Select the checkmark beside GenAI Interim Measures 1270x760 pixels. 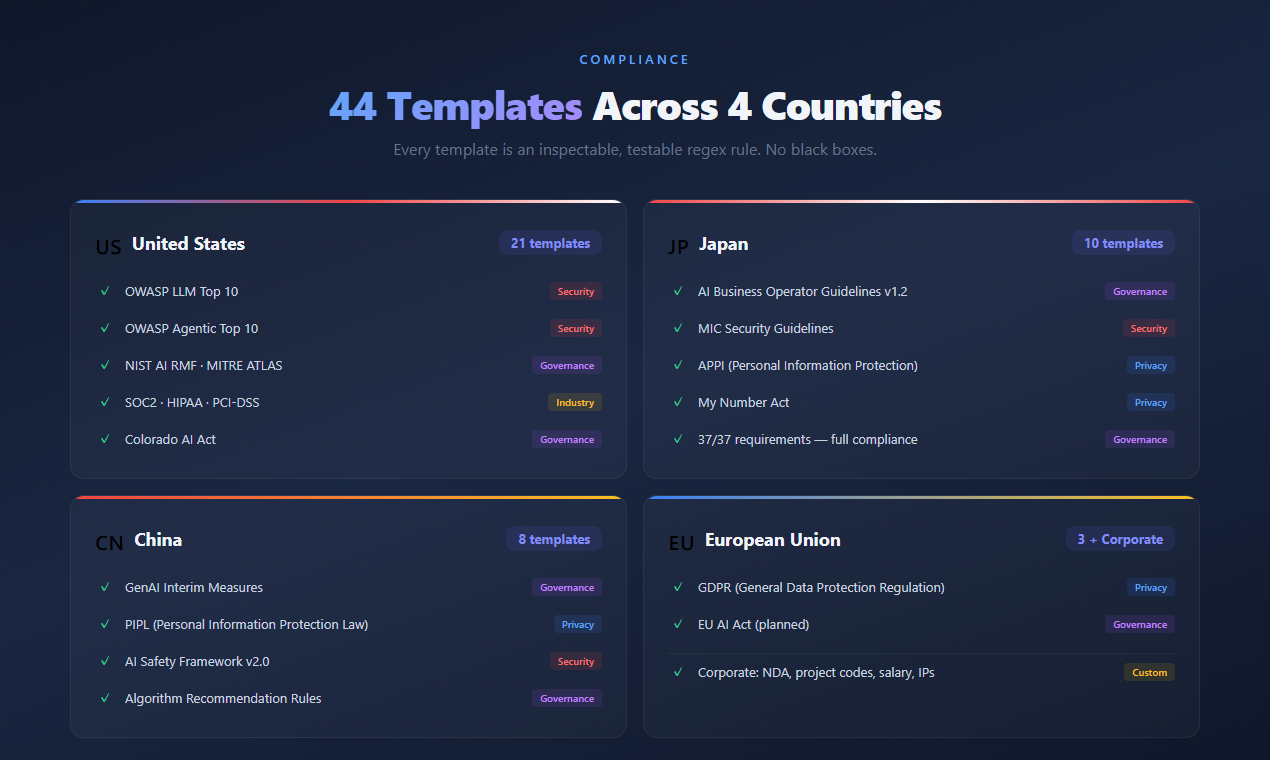[105, 587]
